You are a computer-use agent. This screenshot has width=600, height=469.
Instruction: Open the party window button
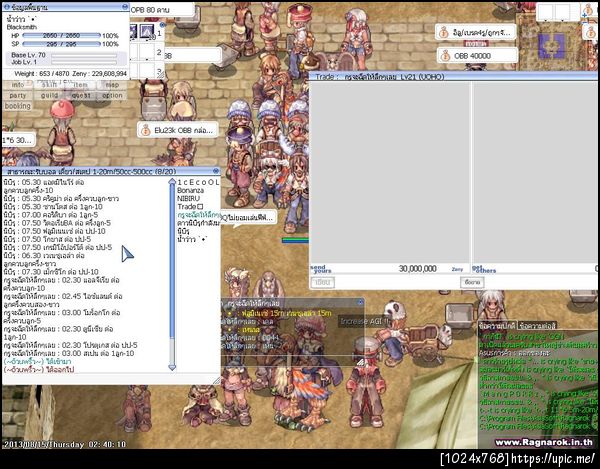coord(18,95)
